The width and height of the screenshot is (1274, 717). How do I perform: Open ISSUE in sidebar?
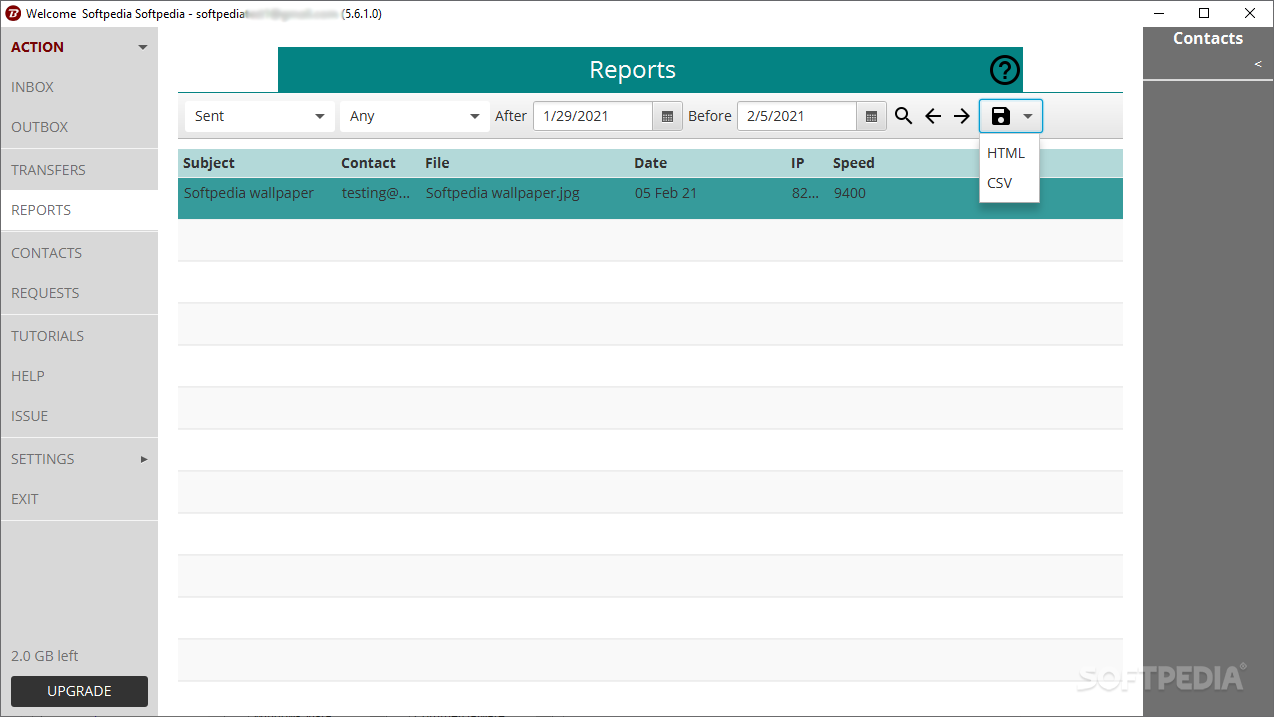point(79,416)
